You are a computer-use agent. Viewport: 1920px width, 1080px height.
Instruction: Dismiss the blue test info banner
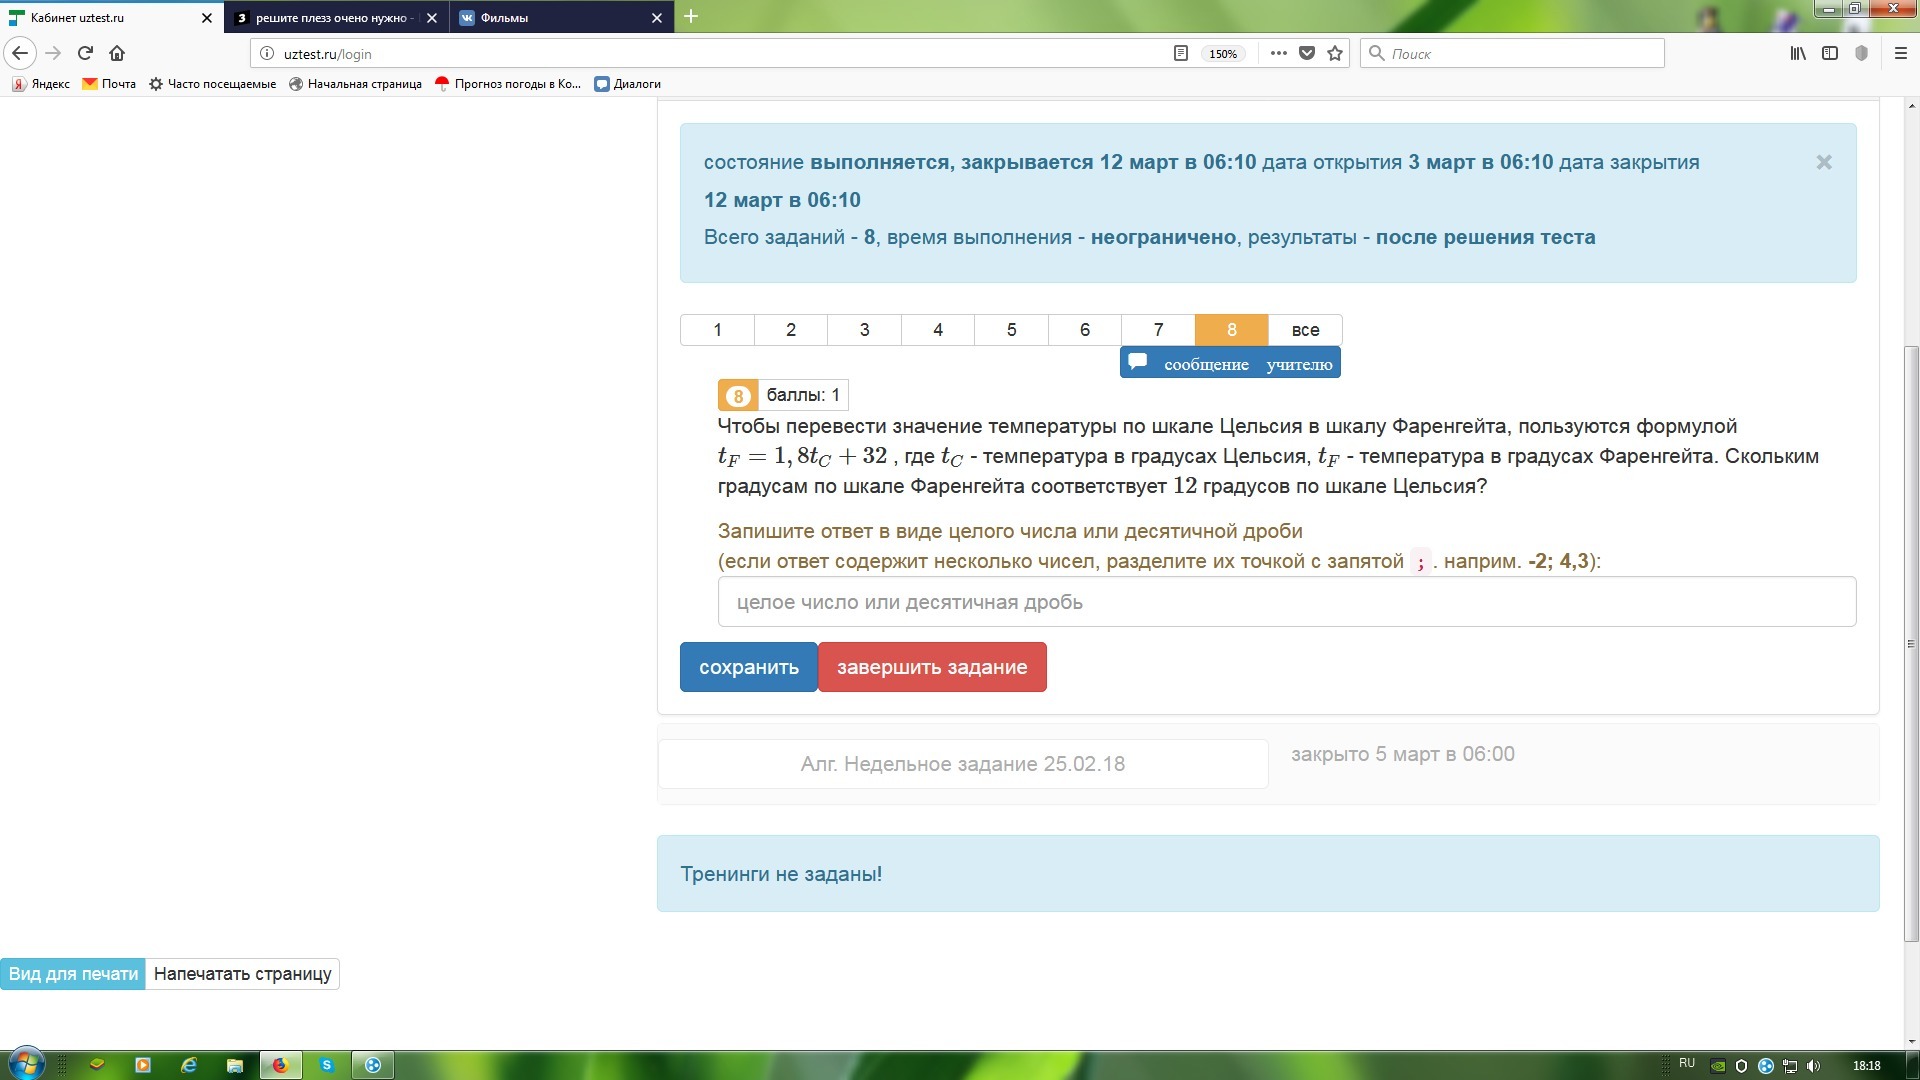pos(1824,162)
